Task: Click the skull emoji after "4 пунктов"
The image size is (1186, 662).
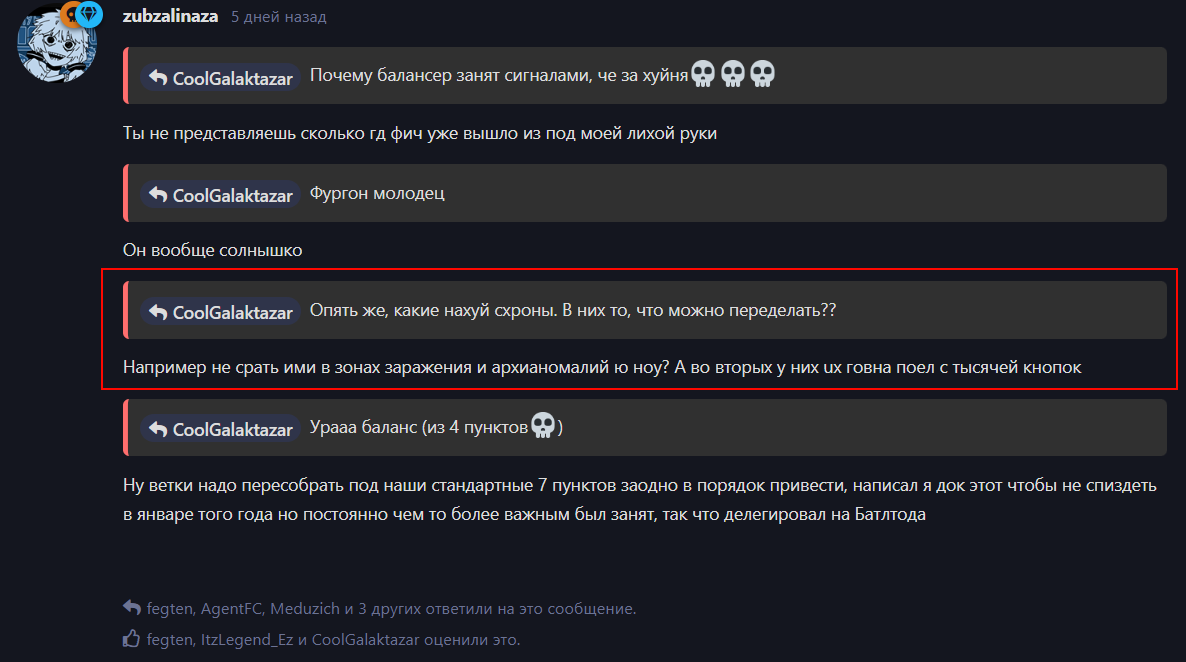Action: (x=543, y=426)
